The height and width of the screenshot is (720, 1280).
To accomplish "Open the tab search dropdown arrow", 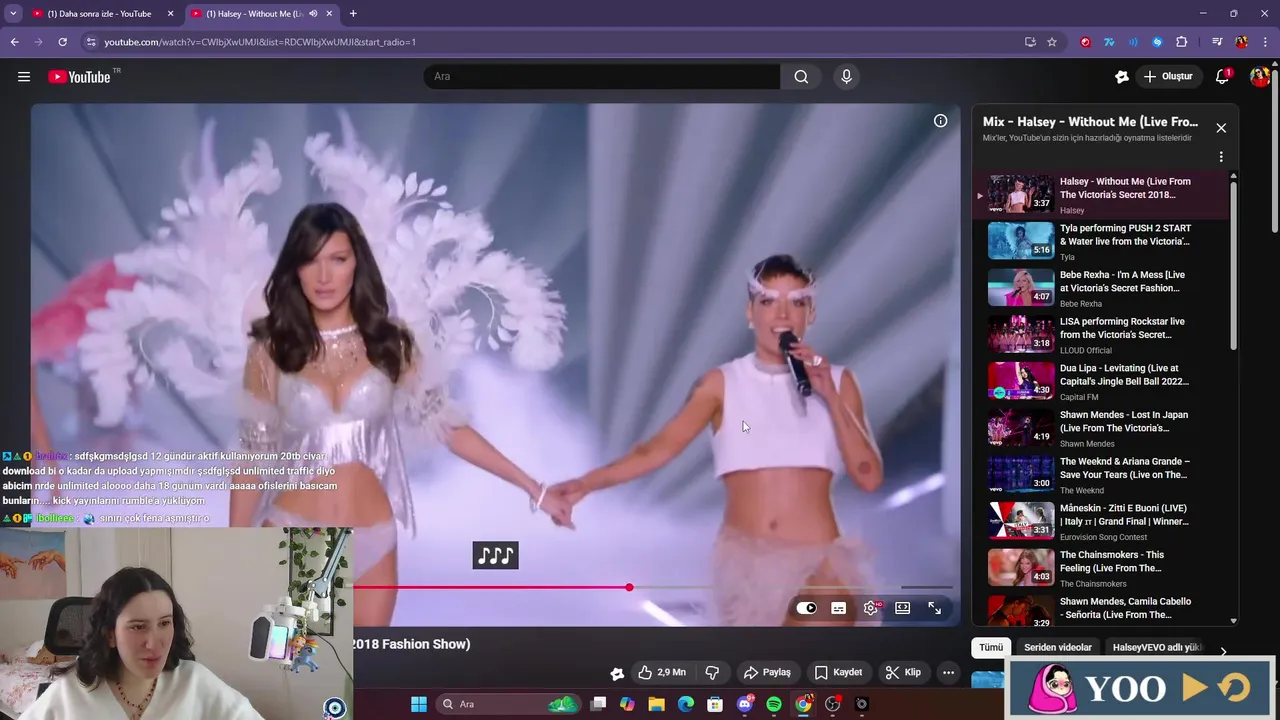I will [13, 14].
